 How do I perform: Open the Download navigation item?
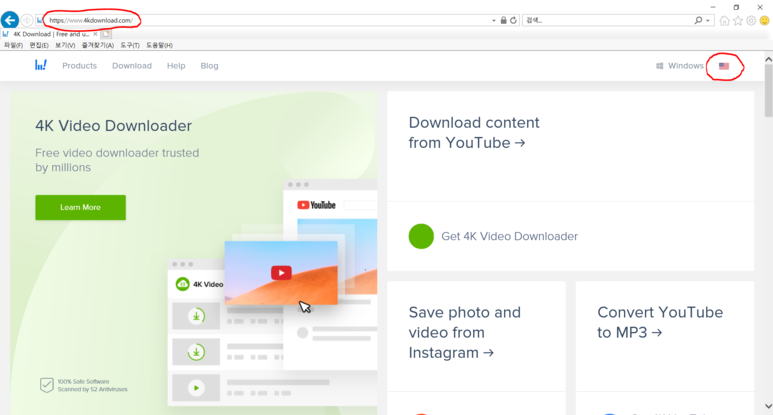point(132,66)
